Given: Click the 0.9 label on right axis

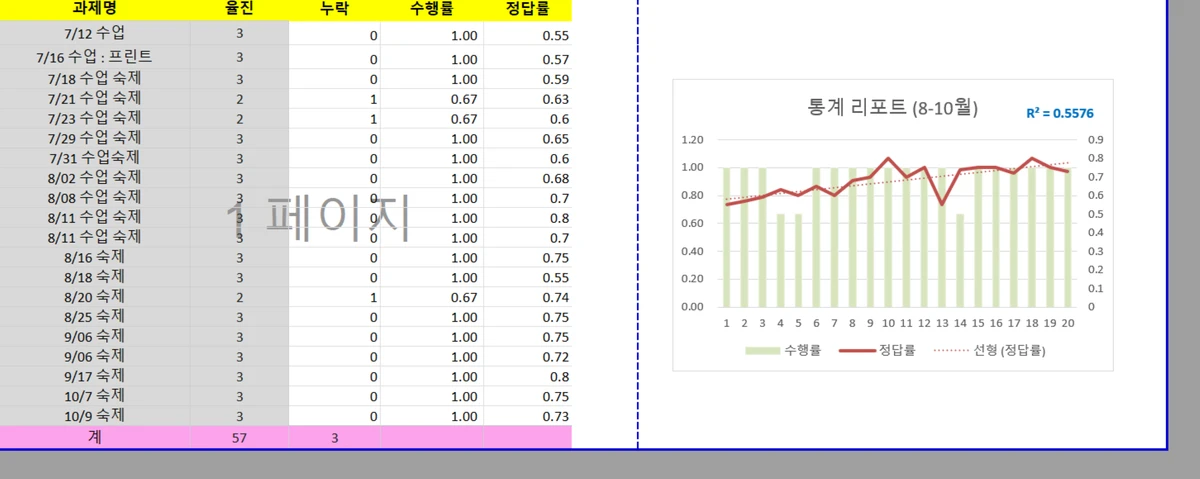Looking at the screenshot, I should click(1097, 140).
